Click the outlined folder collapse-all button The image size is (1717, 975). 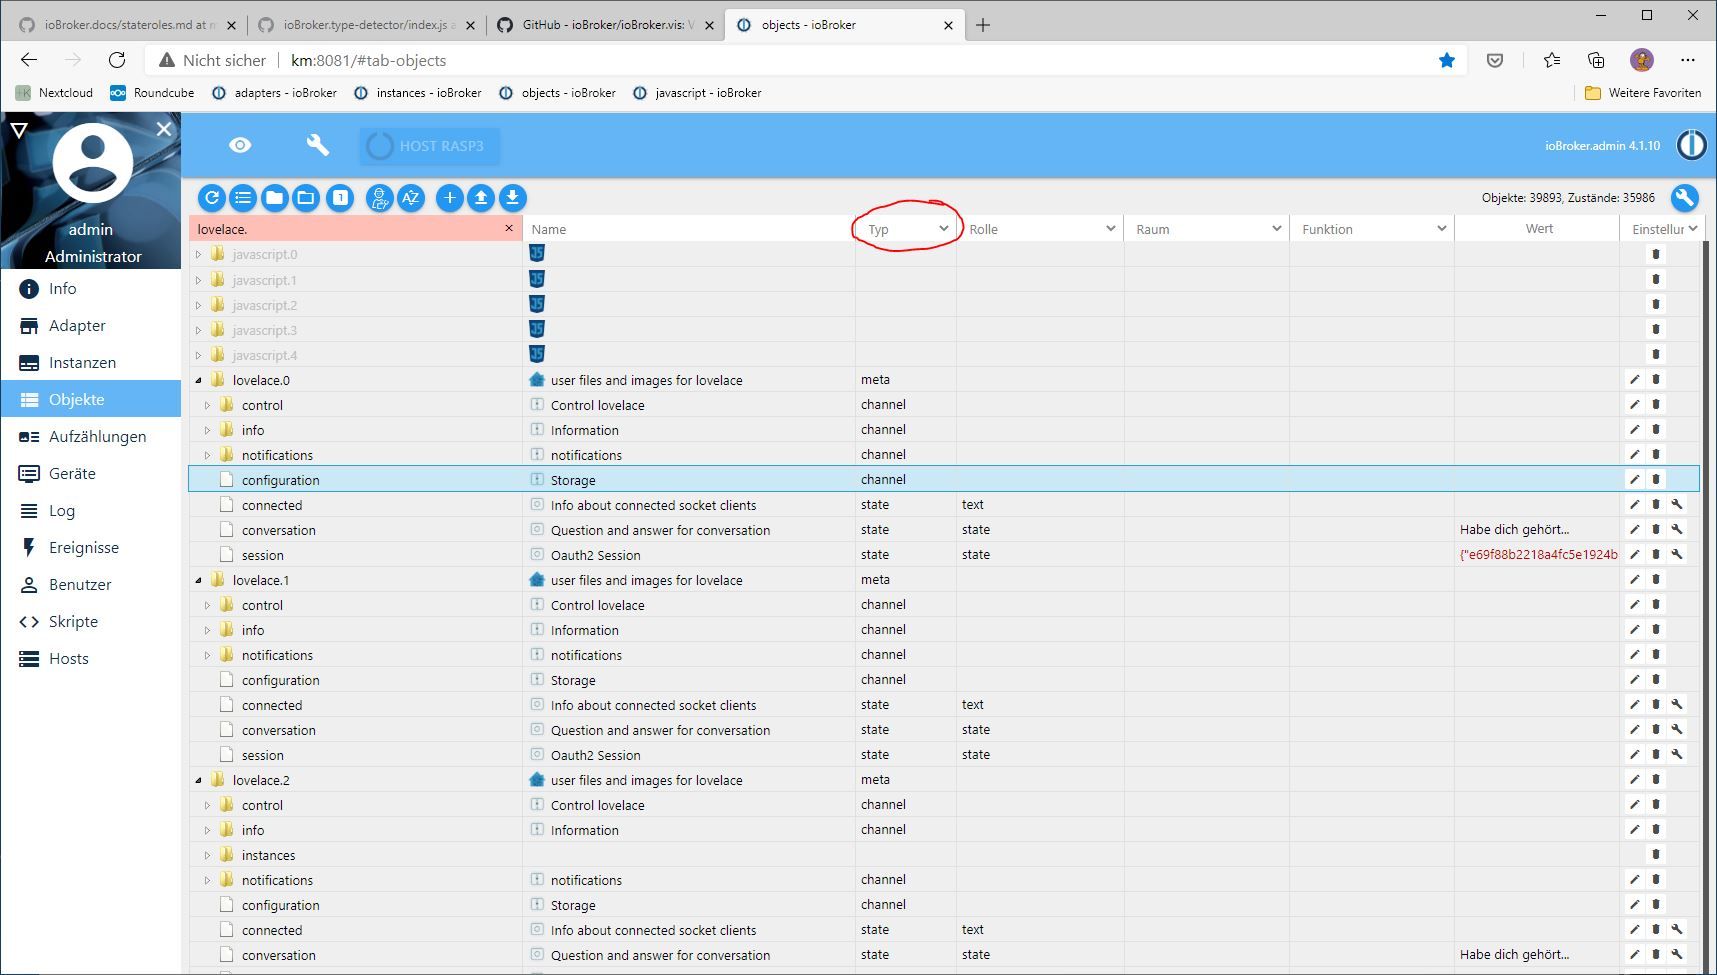306,198
